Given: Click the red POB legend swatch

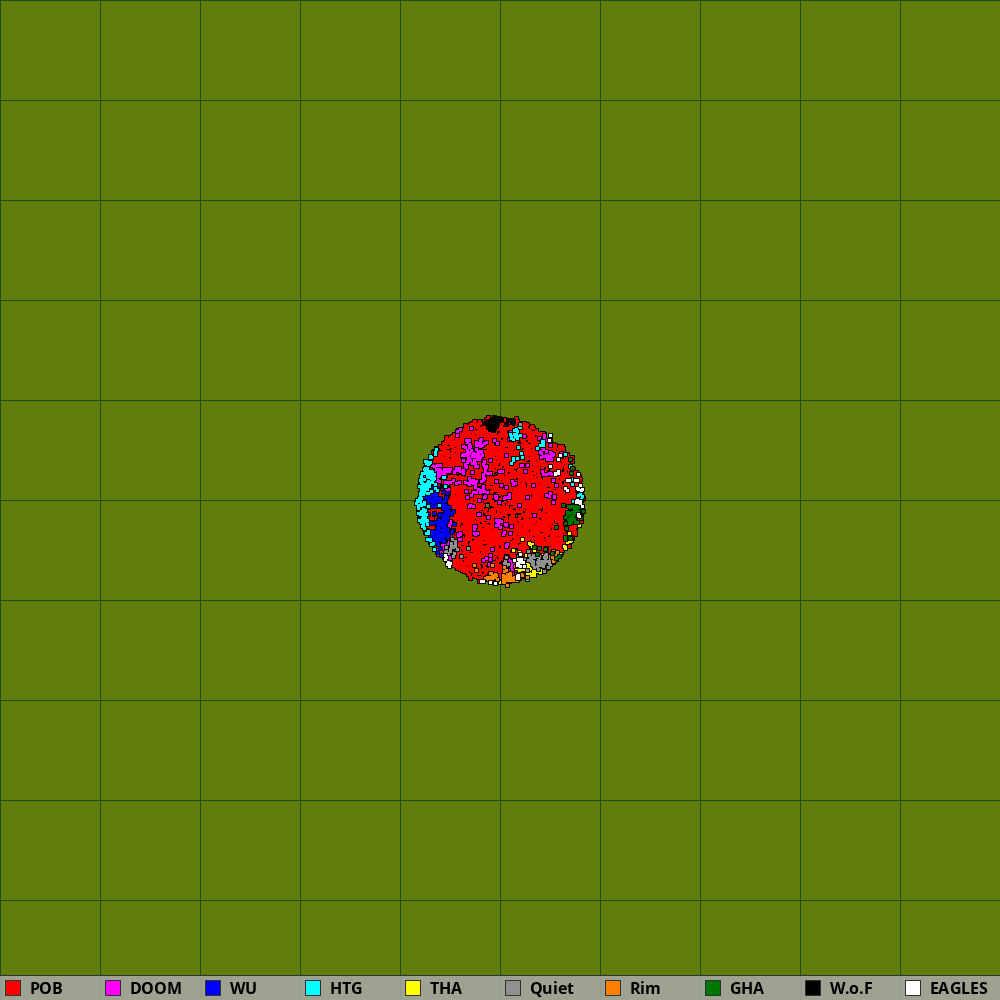Looking at the screenshot, I should 13,988.
